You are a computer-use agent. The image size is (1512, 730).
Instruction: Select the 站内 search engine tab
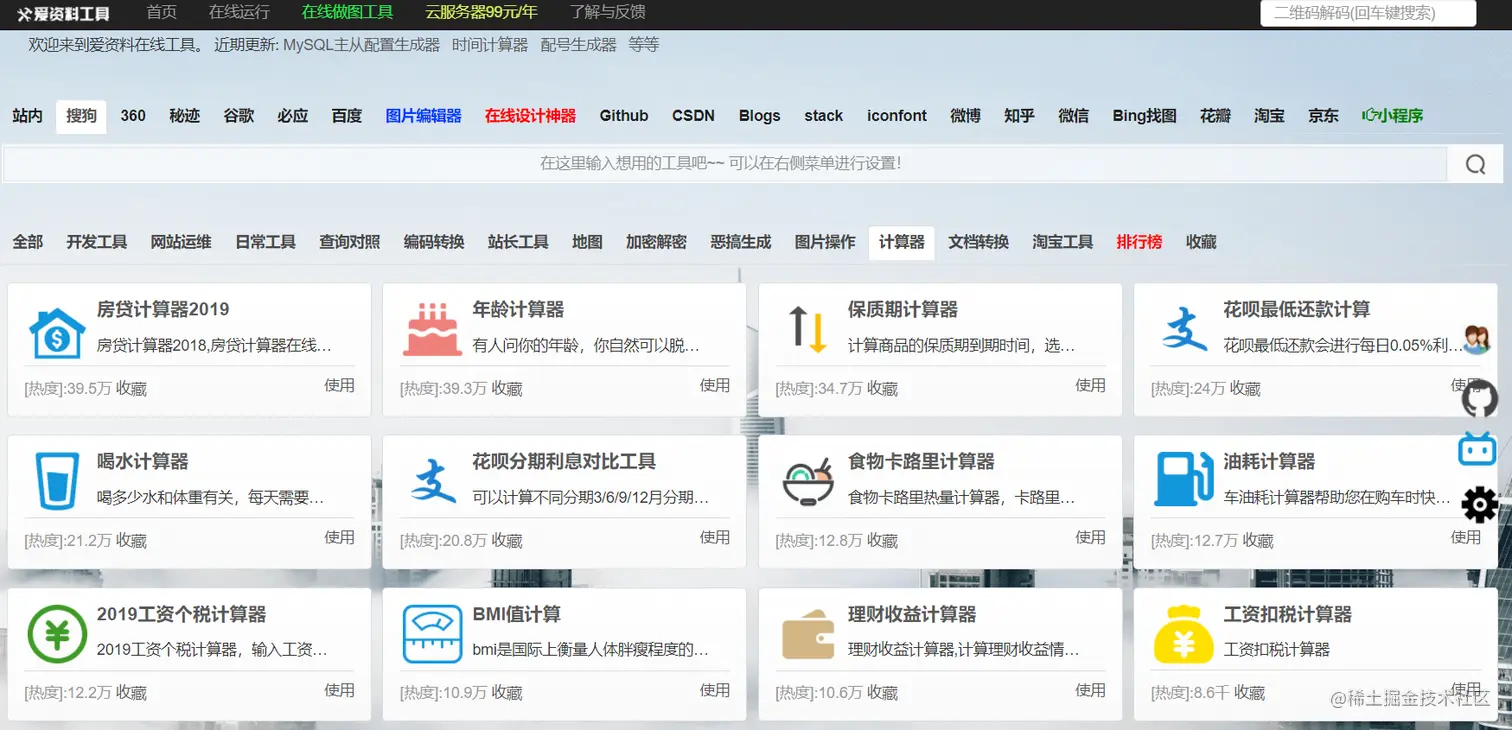27,116
